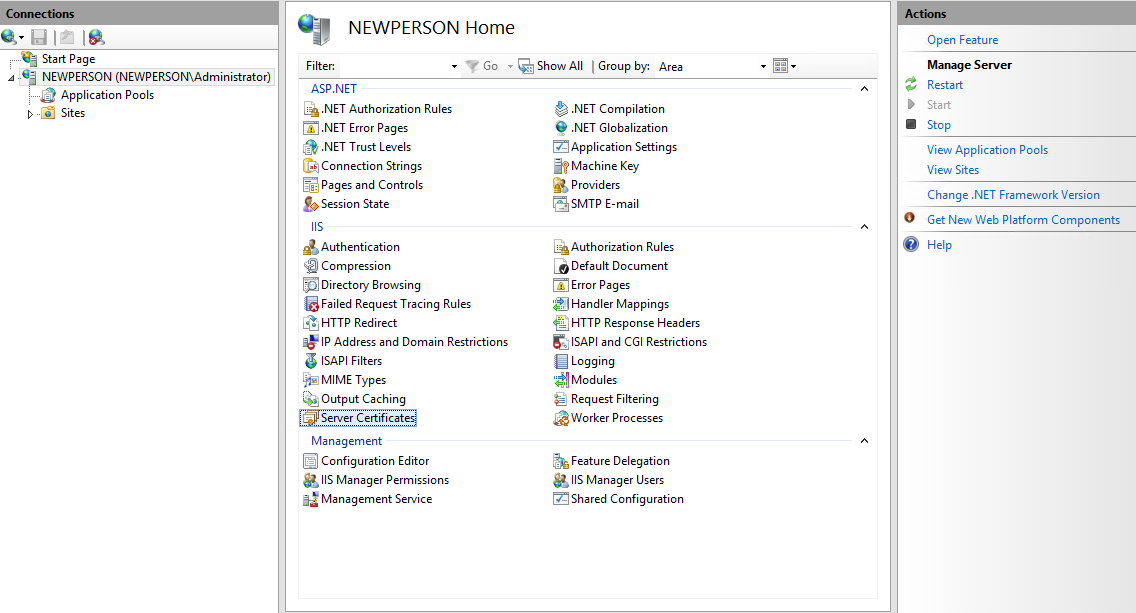Viewport: 1136px width, 613px height.
Task: Stop the server via Actions pane
Action: coord(939,124)
